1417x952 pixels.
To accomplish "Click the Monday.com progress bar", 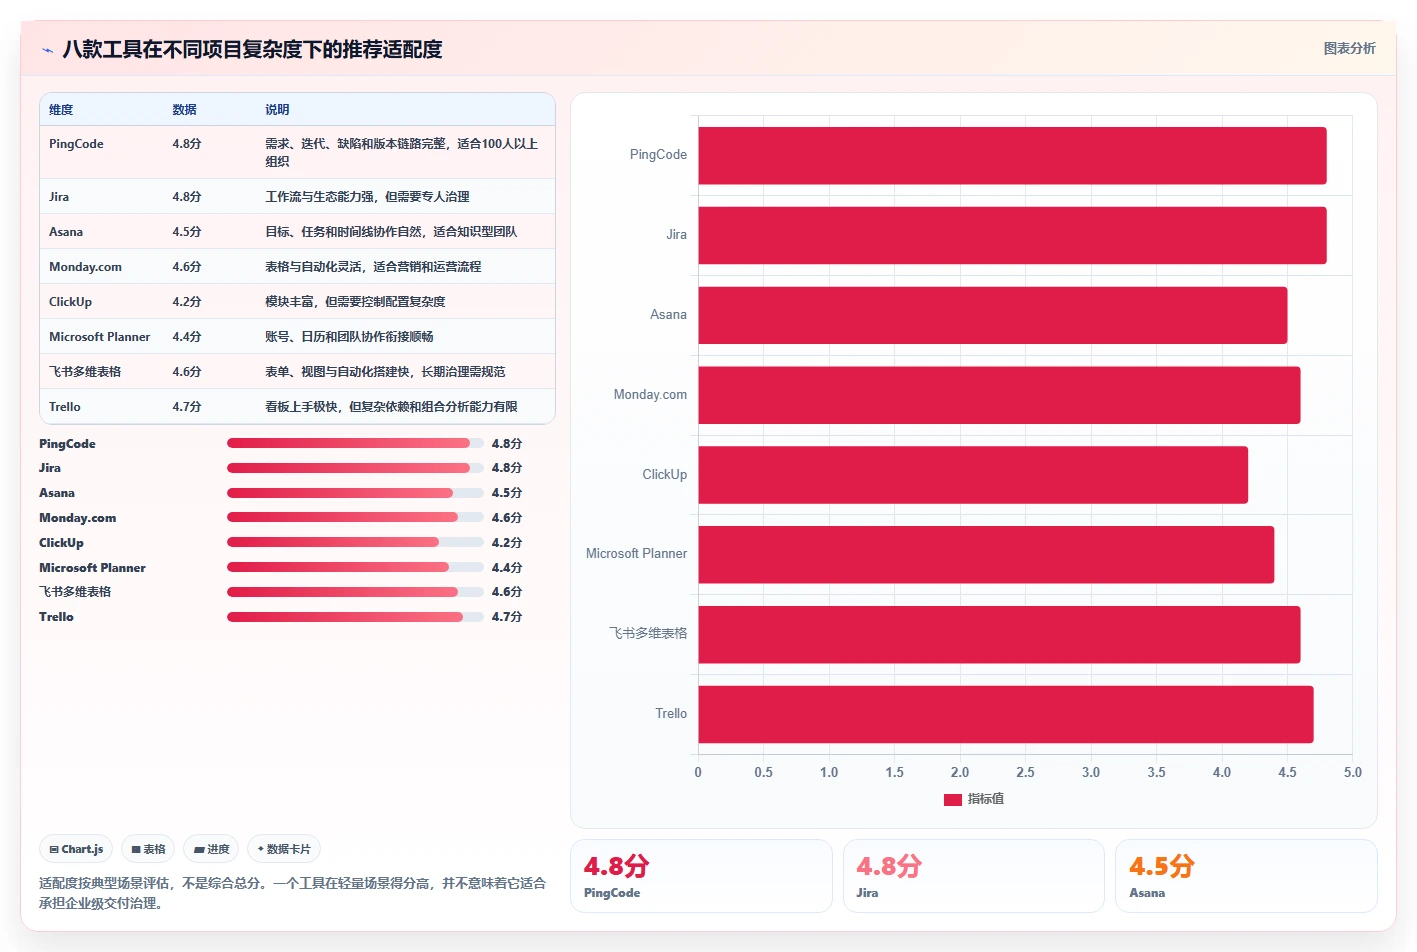I will (355, 517).
